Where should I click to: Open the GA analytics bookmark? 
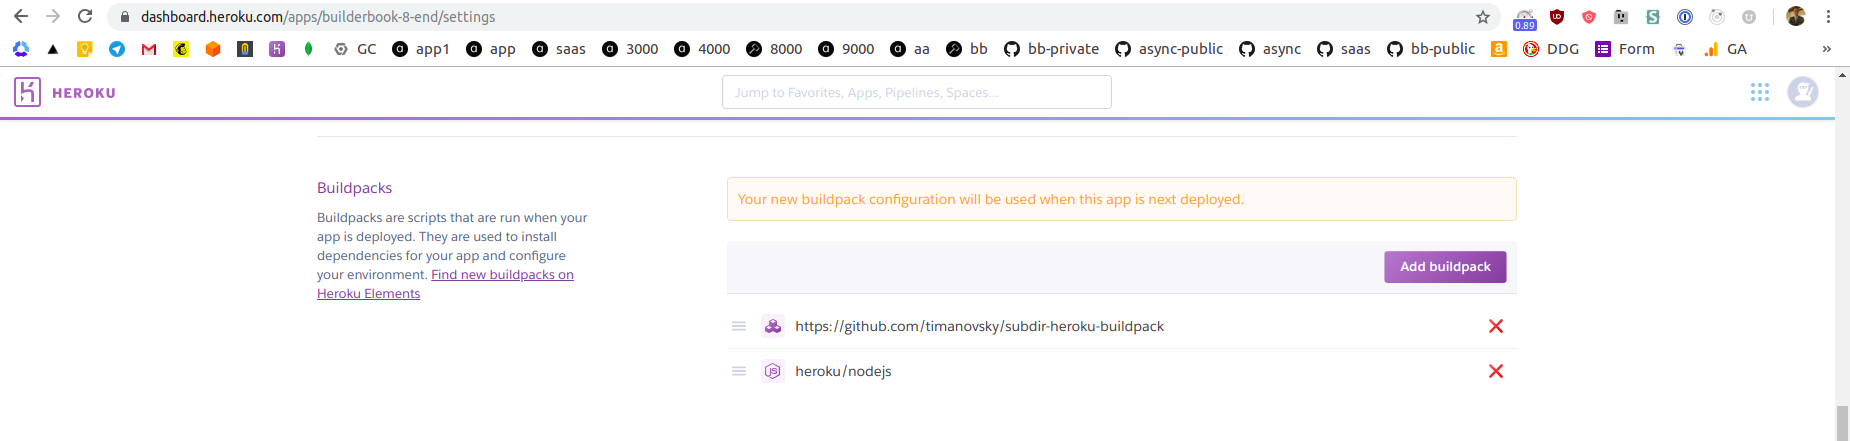1725,49
